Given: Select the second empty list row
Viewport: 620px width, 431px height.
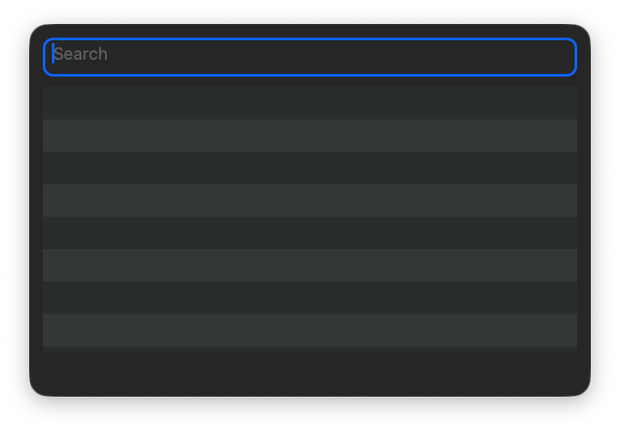Looking at the screenshot, I should point(310,136).
